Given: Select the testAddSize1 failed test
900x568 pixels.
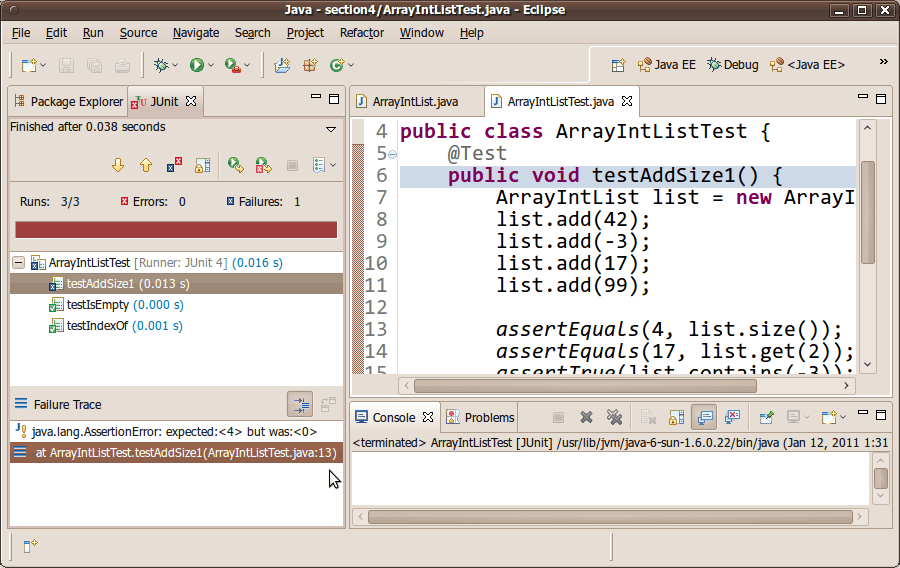Looking at the screenshot, I should [x=176, y=283].
